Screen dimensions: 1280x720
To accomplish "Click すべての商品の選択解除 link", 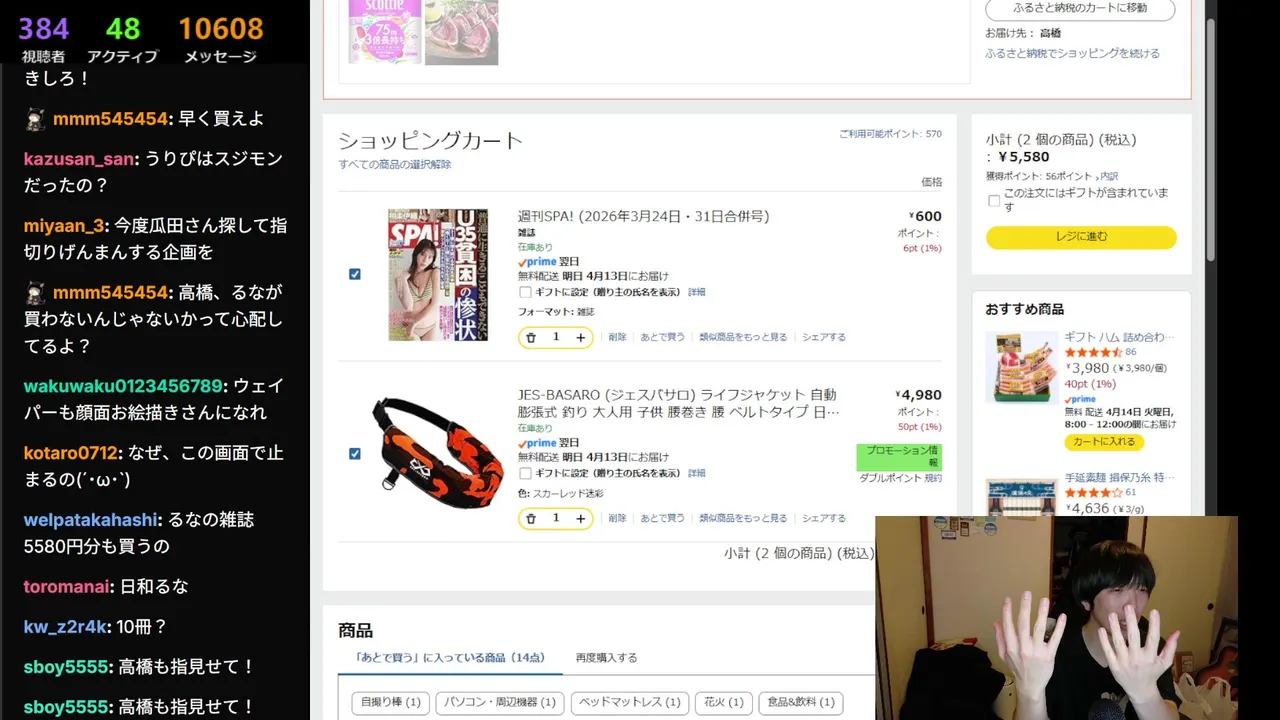I will coord(394,164).
